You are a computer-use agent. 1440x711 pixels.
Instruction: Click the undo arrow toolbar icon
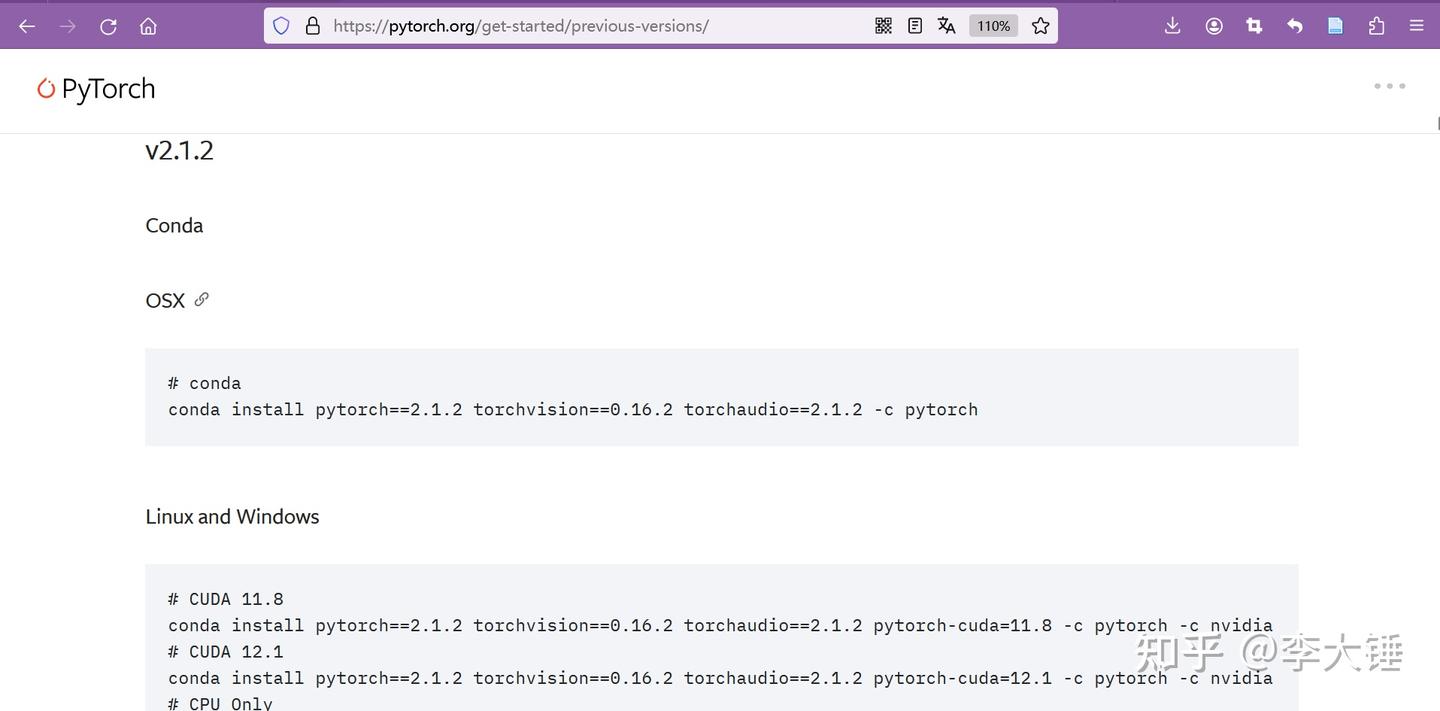(1295, 26)
